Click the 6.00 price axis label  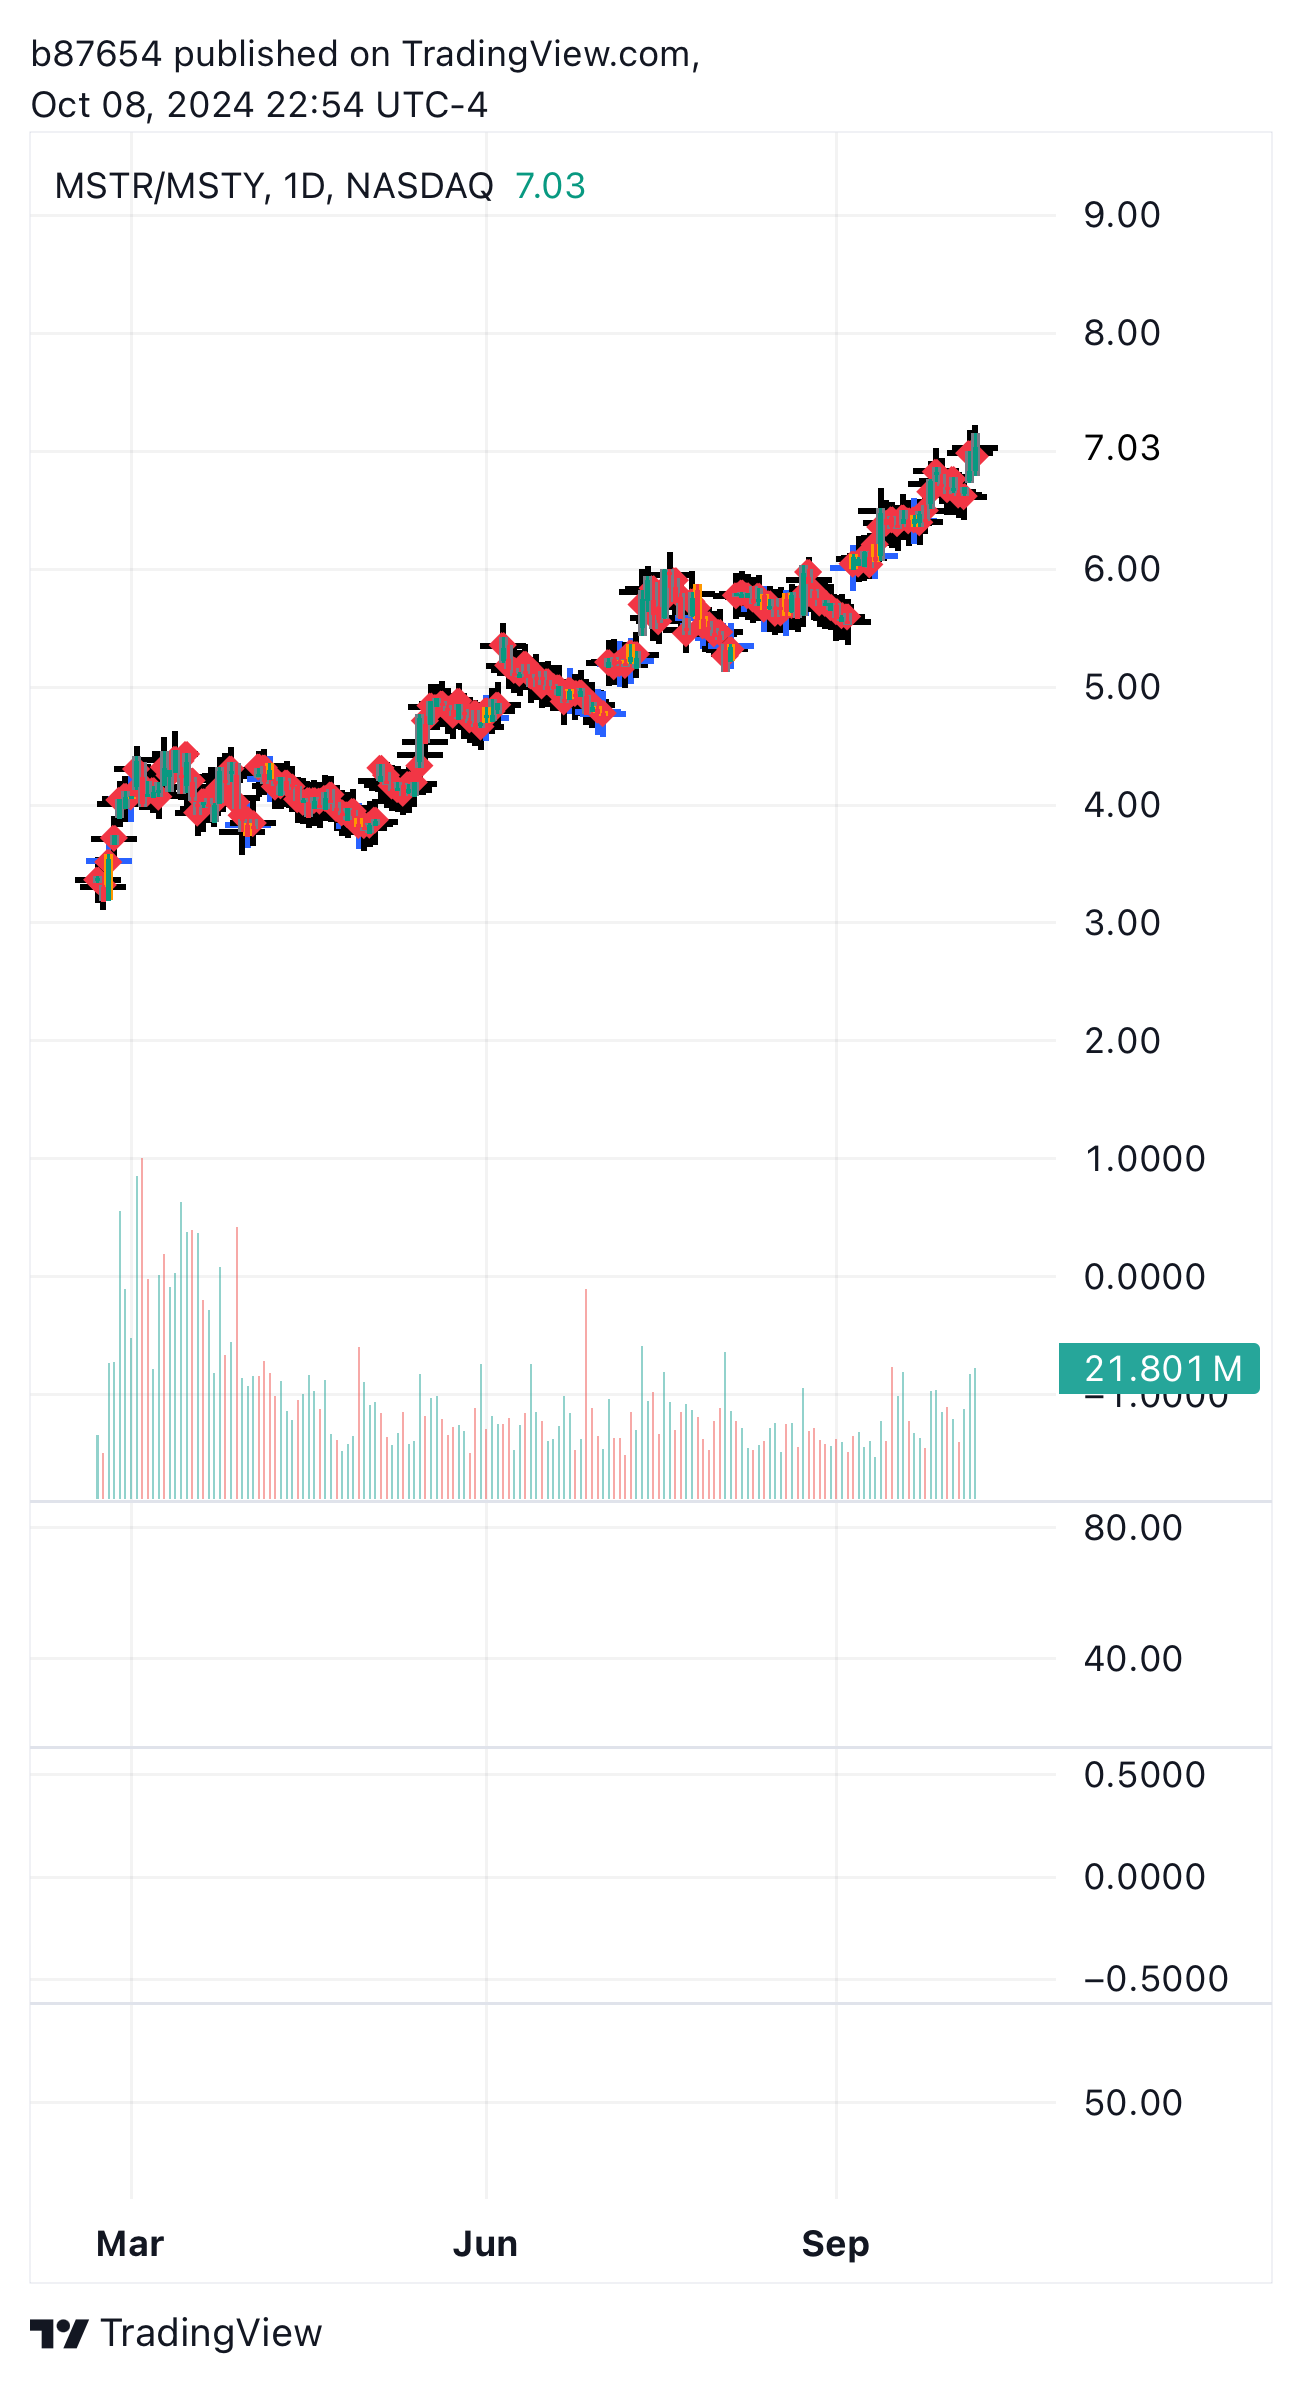tap(1122, 569)
